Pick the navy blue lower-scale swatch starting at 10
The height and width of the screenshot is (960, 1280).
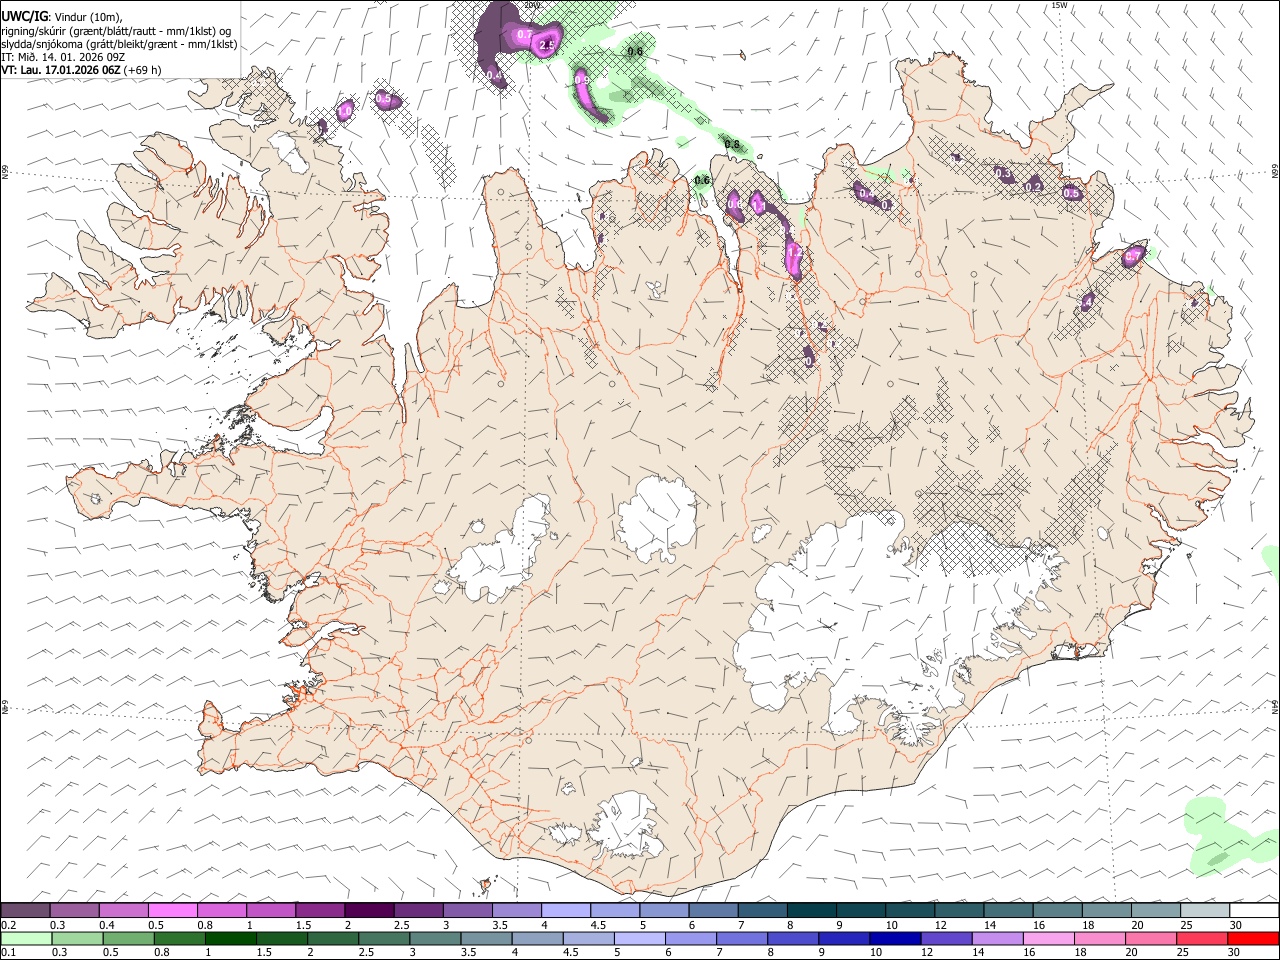(x=895, y=938)
